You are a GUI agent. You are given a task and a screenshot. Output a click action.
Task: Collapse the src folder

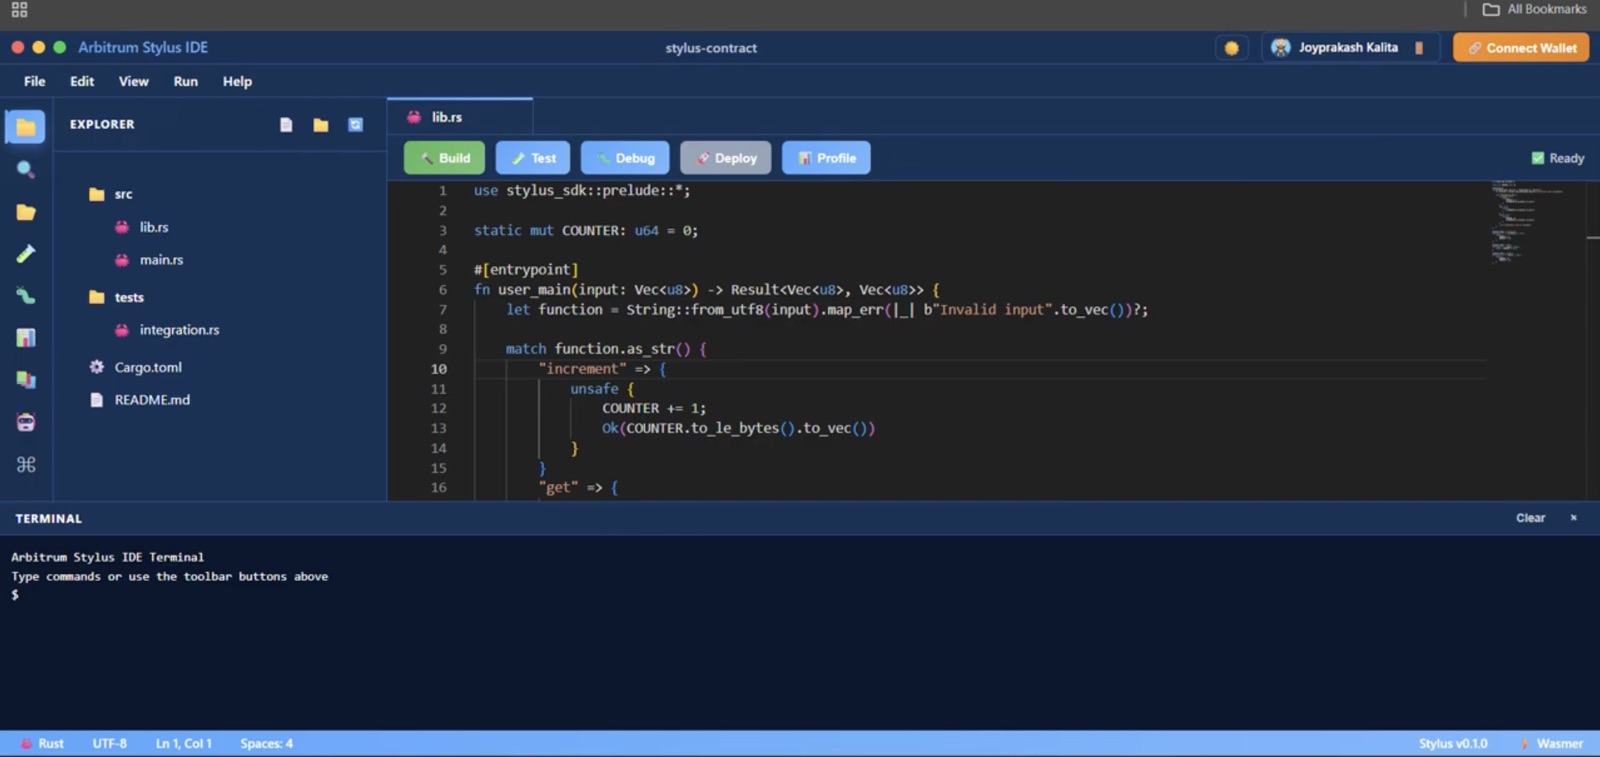pyautogui.click(x=111, y=194)
